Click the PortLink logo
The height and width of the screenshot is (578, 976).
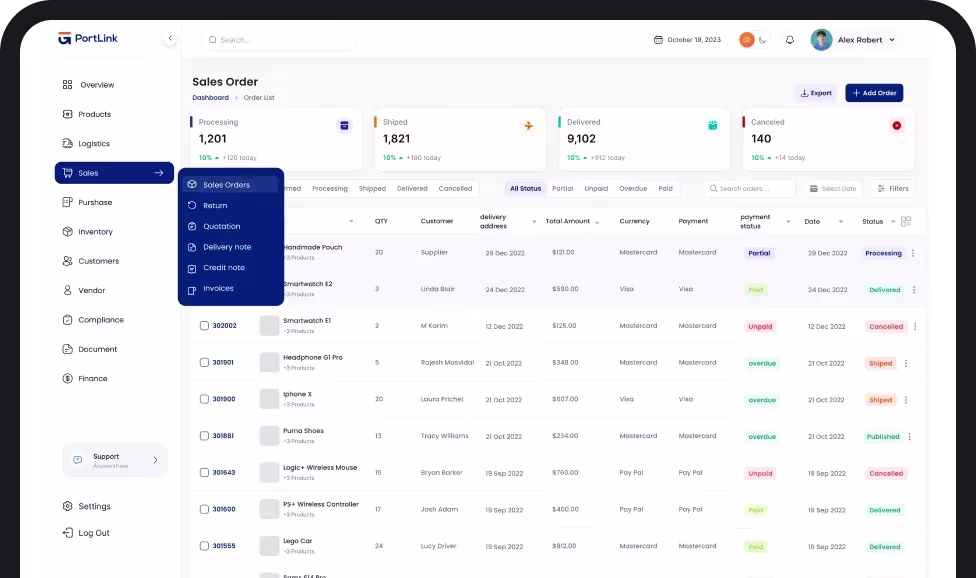pyautogui.click(x=88, y=39)
